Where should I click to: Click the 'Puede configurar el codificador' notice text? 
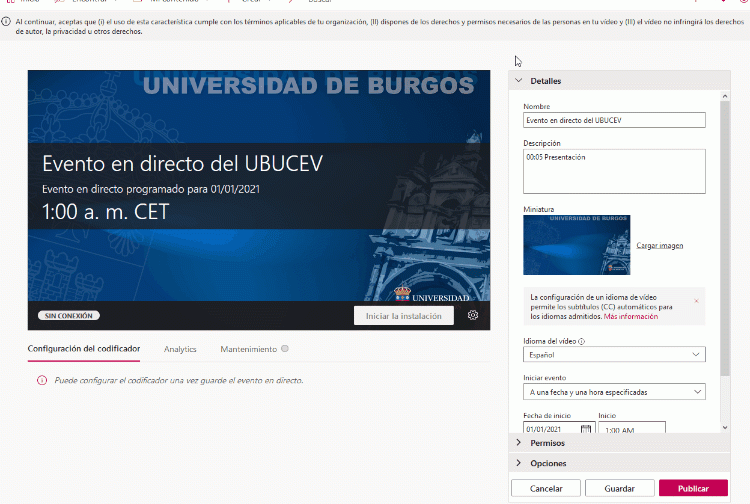pos(179,381)
